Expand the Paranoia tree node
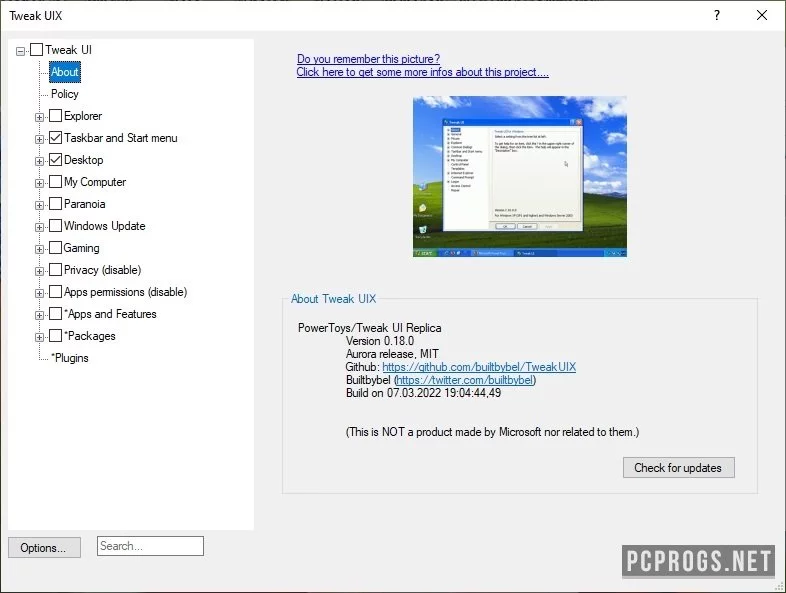Image resolution: width=786 pixels, height=593 pixels. (39, 206)
